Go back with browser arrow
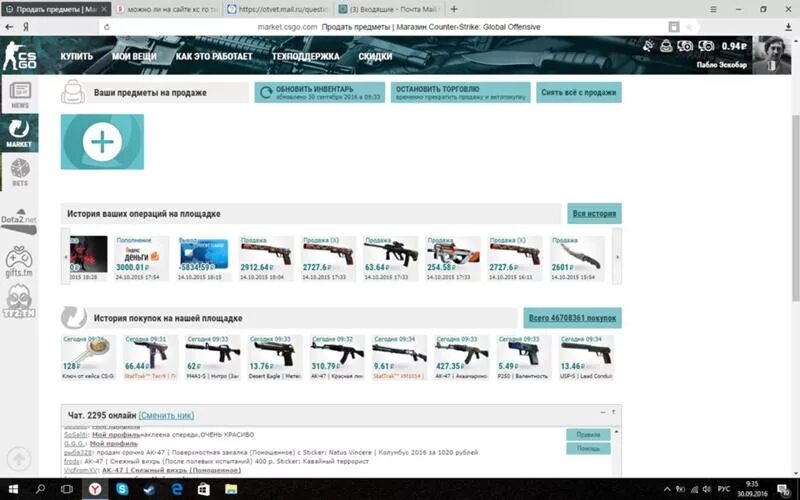The width and height of the screenshot is (800, 500). point(9,27)
